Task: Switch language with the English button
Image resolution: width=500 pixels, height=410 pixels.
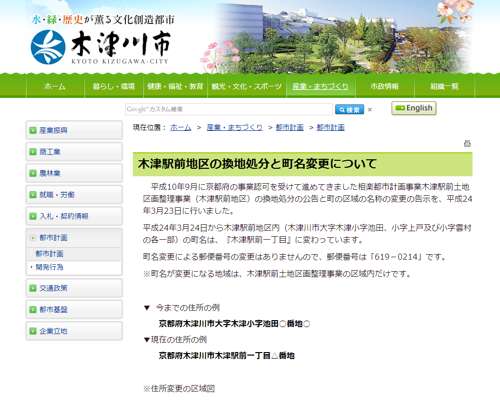Action: point(414,108)
